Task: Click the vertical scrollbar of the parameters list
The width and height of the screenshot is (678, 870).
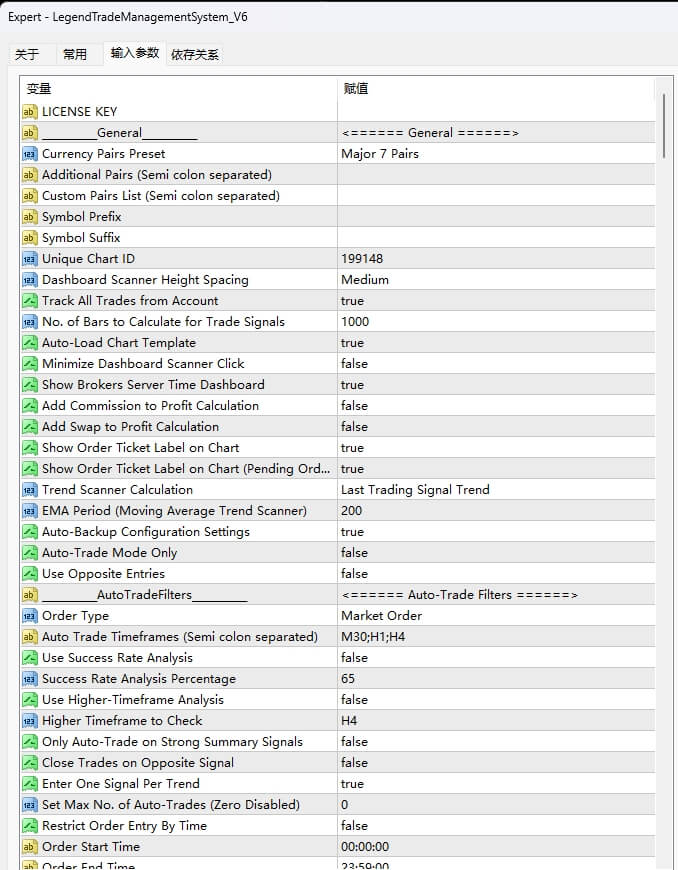Action: point(664,127)
